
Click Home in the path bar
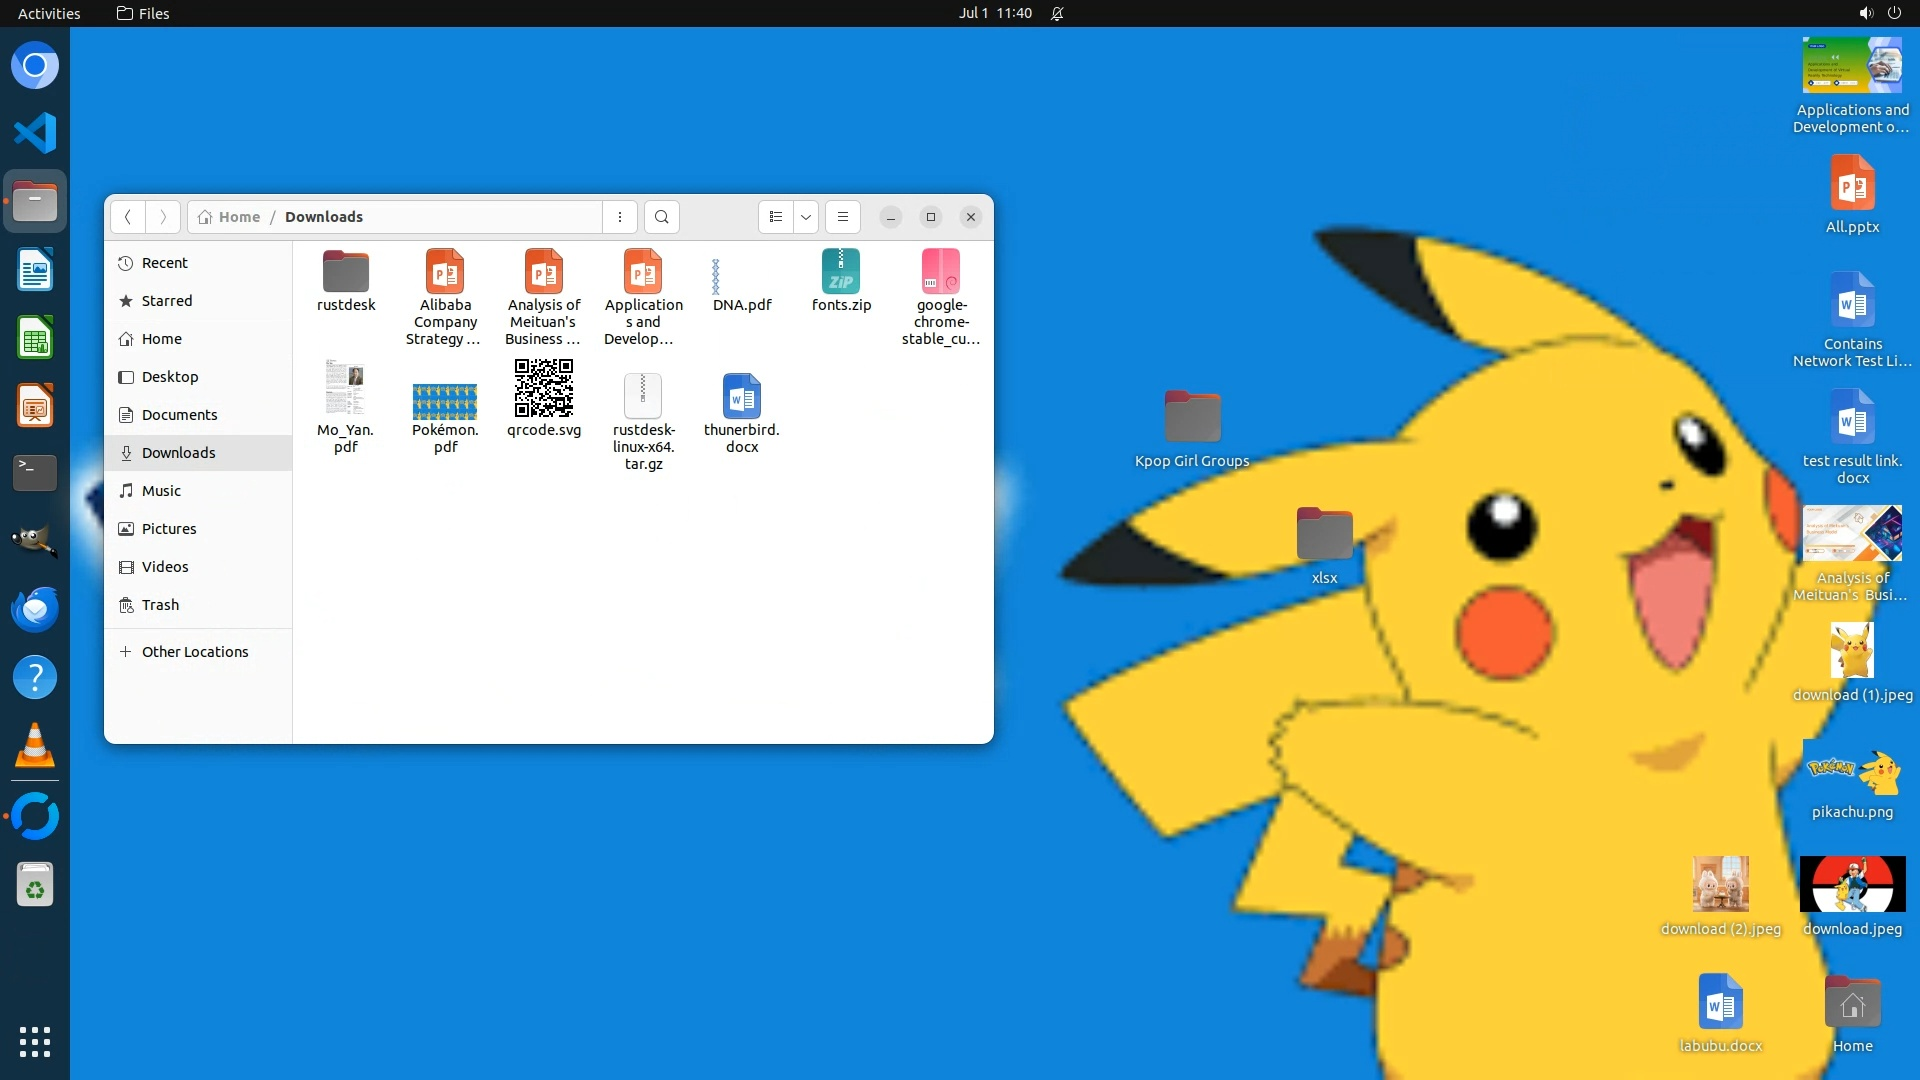(238, 217)
